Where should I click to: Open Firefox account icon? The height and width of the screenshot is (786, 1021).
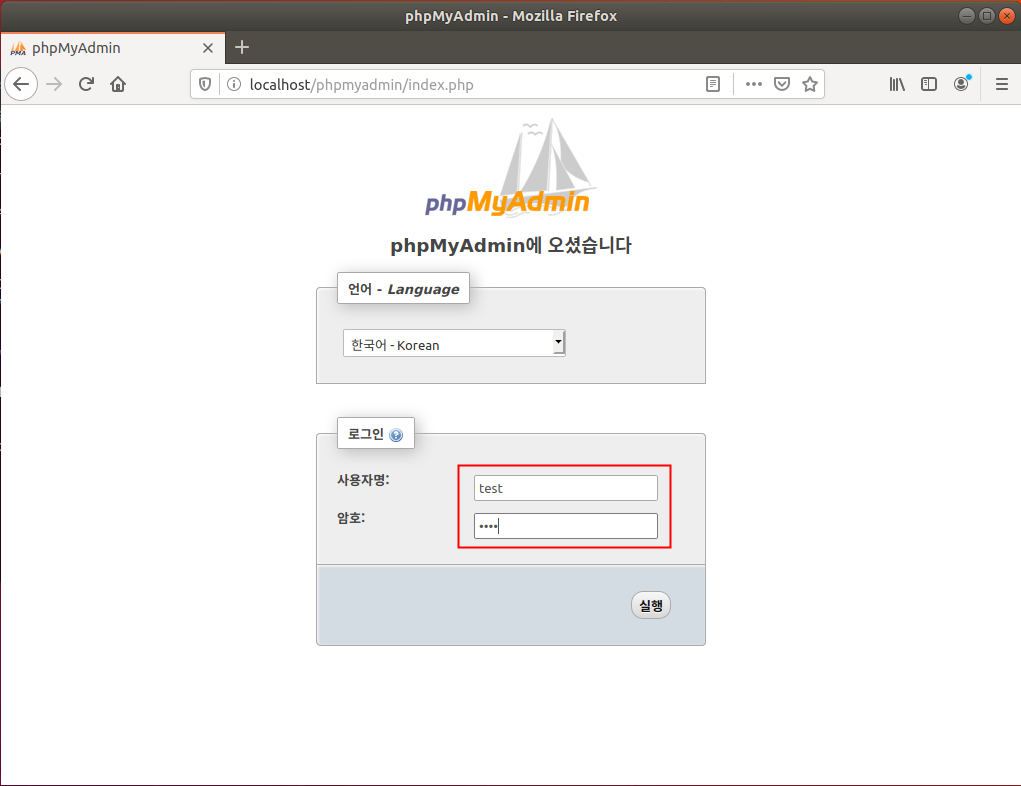962,83
